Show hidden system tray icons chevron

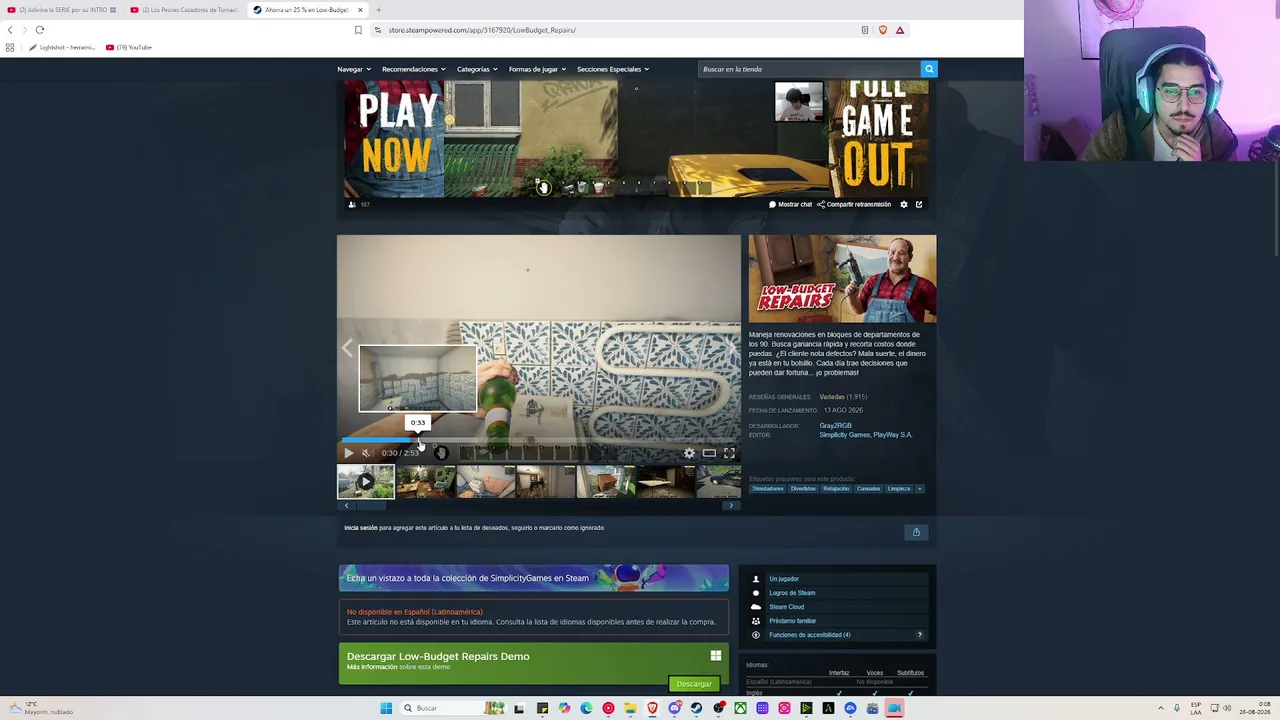(x=1161, y=708)
